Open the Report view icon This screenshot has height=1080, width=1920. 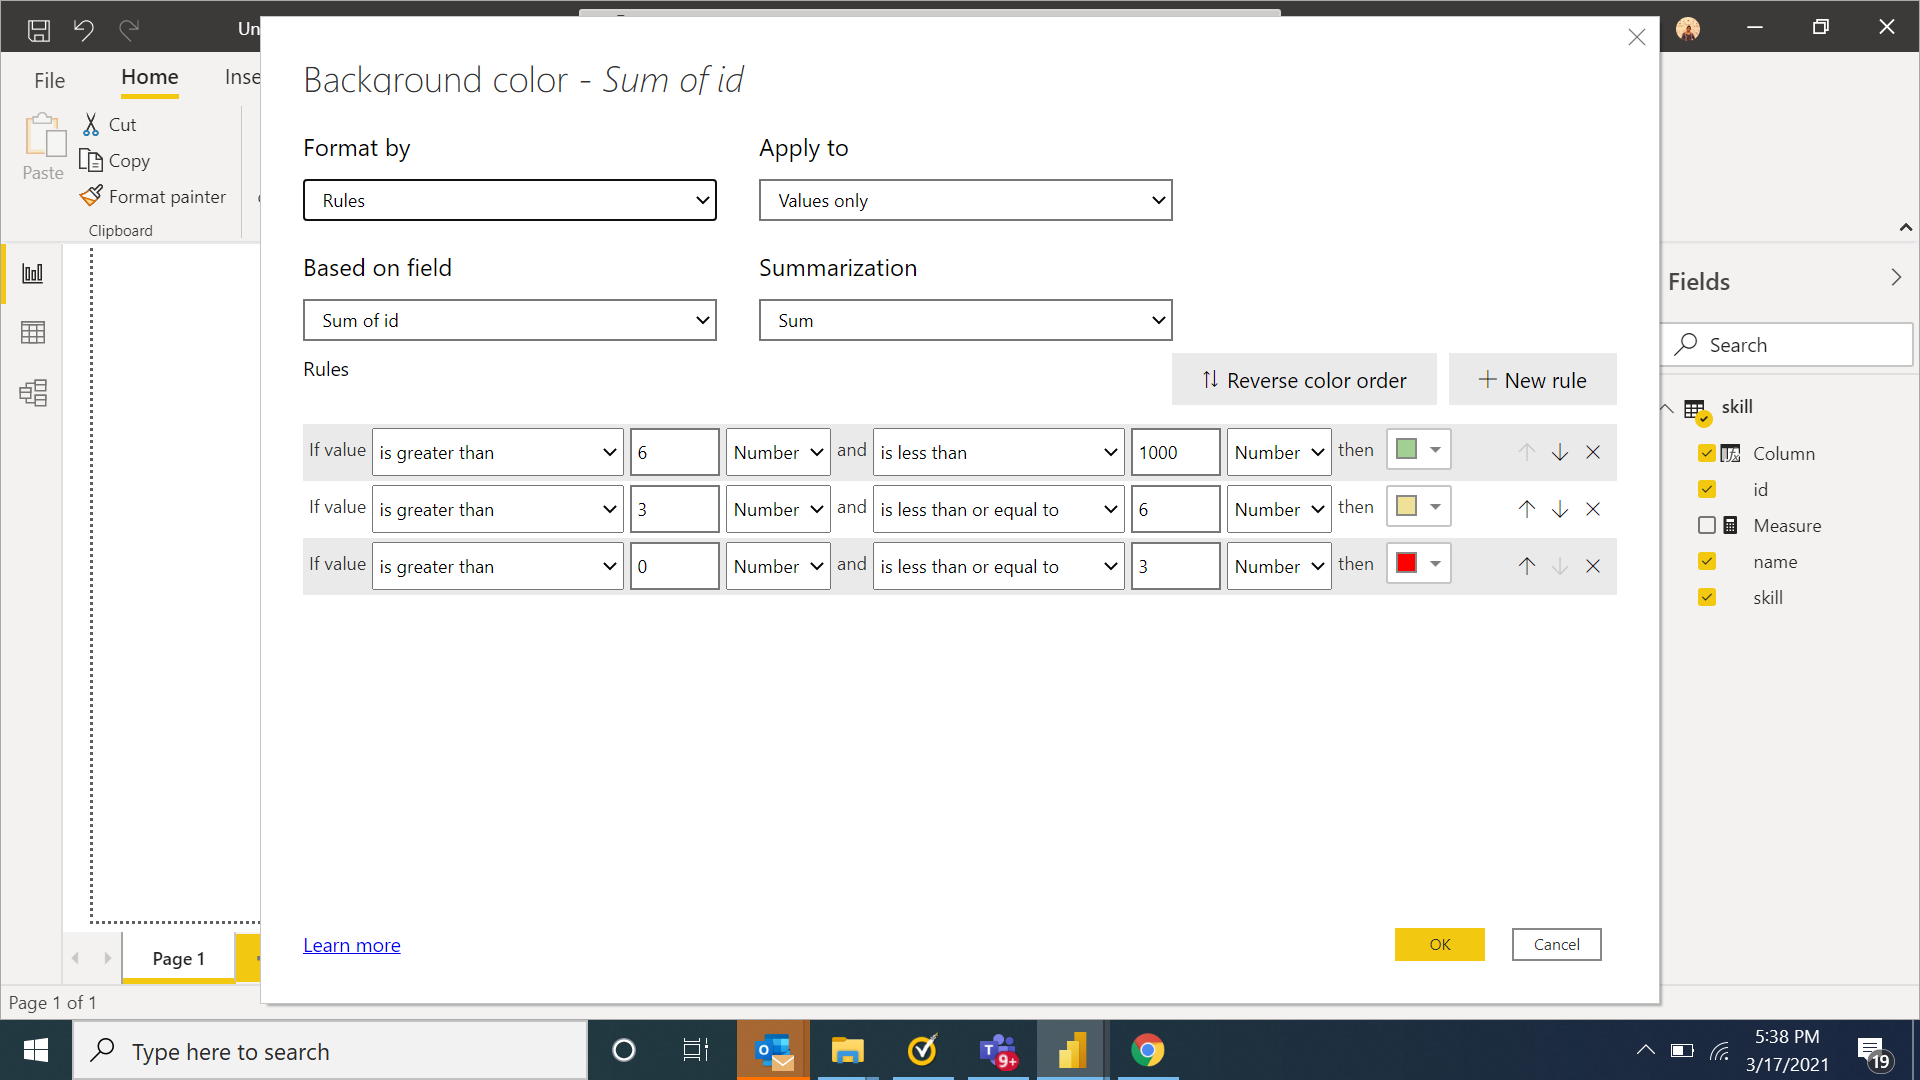tap(33, 273)
